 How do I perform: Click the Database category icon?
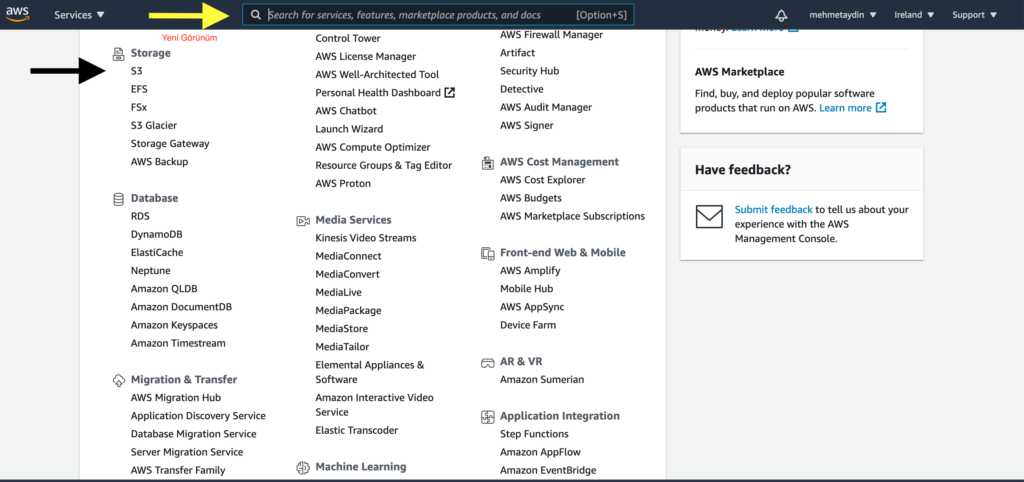(x=118, y=199)
